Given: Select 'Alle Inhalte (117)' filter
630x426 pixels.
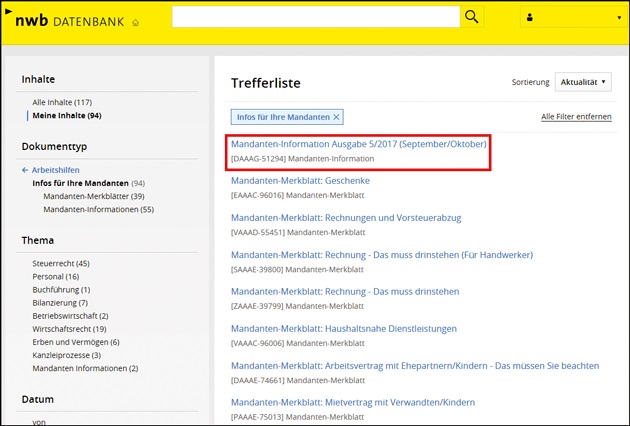Looking at the screenshot, I should coord(62,102).
